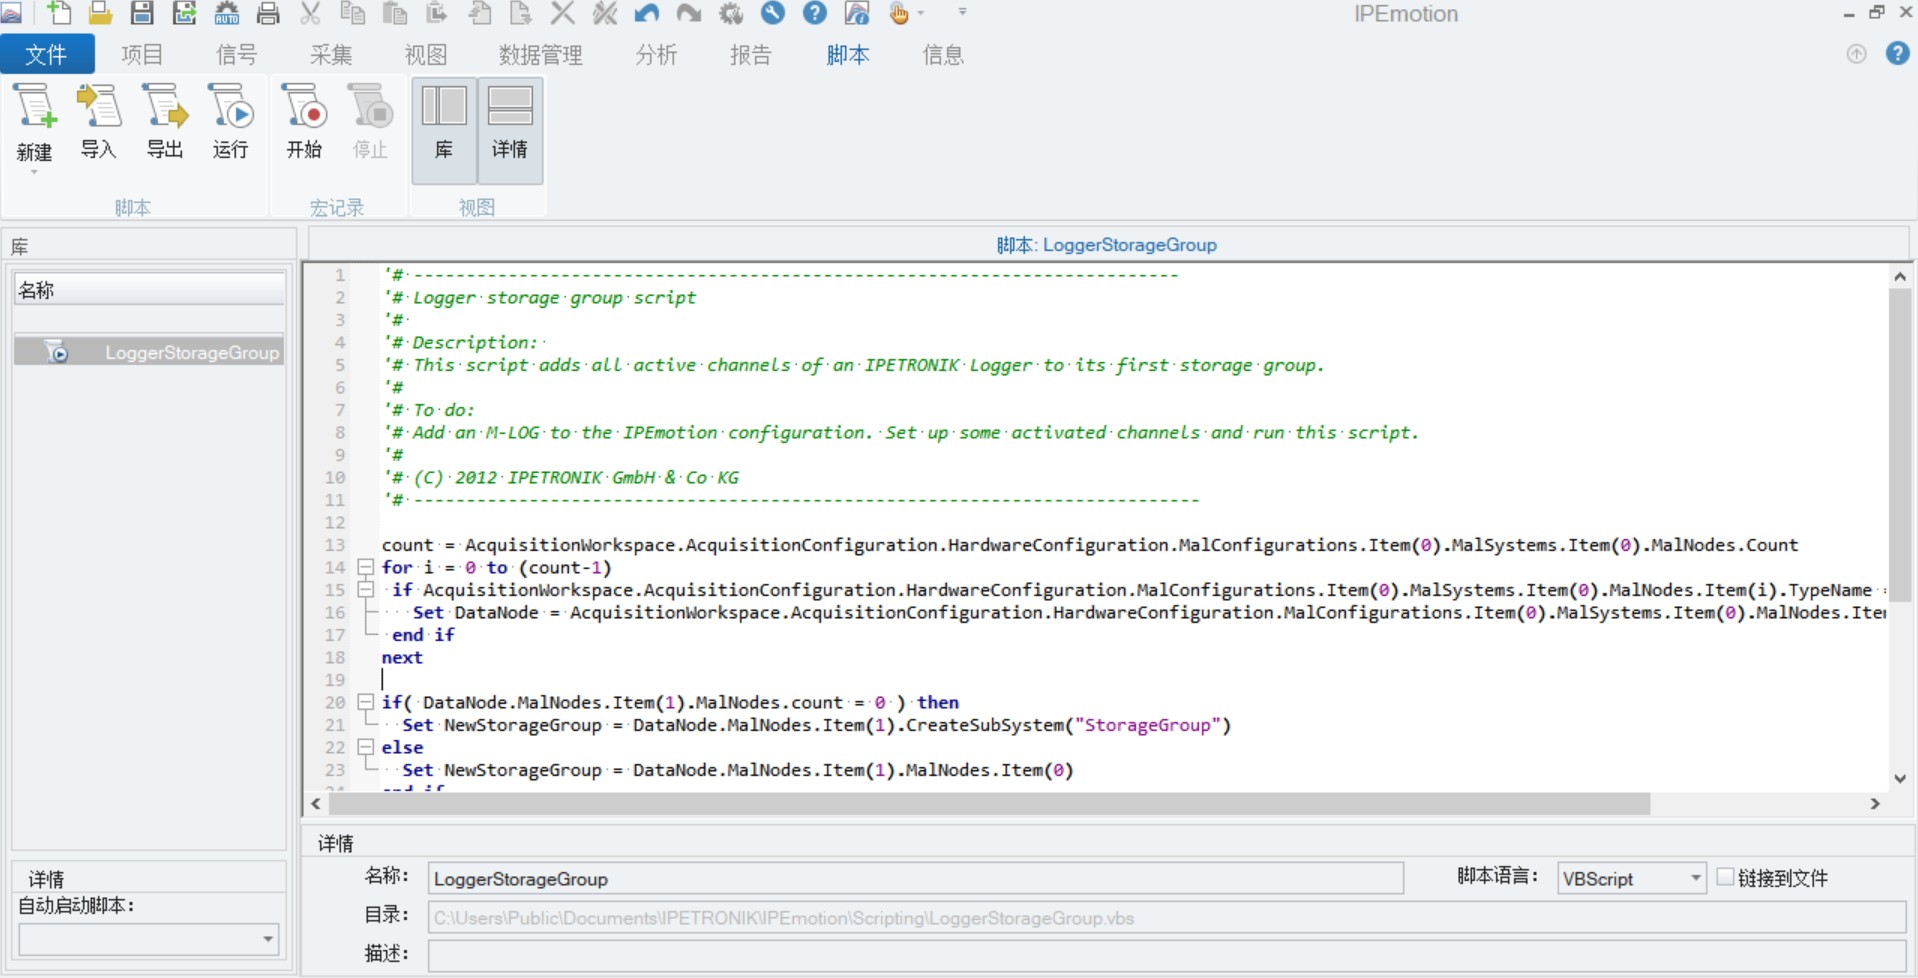Click the Save As icon with green arrow
The height and width of the screenshot is (978, 1918).
coord(184,13)
